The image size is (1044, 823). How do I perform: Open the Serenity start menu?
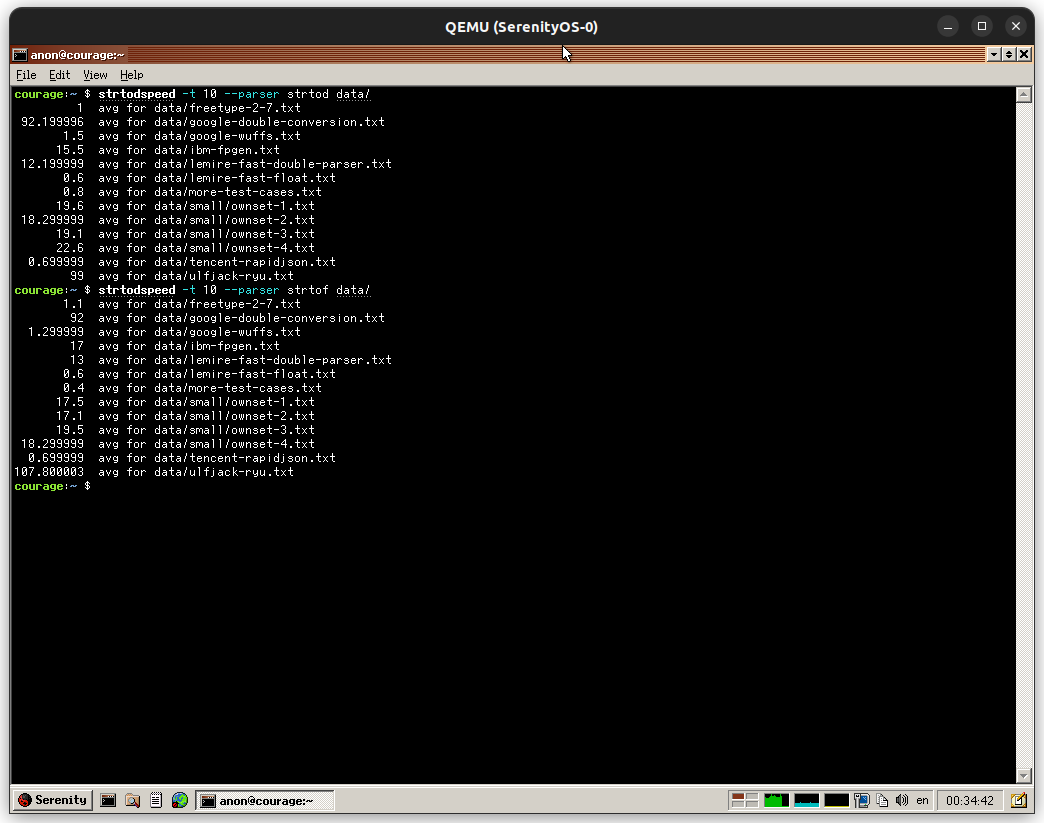pos(51,800)
